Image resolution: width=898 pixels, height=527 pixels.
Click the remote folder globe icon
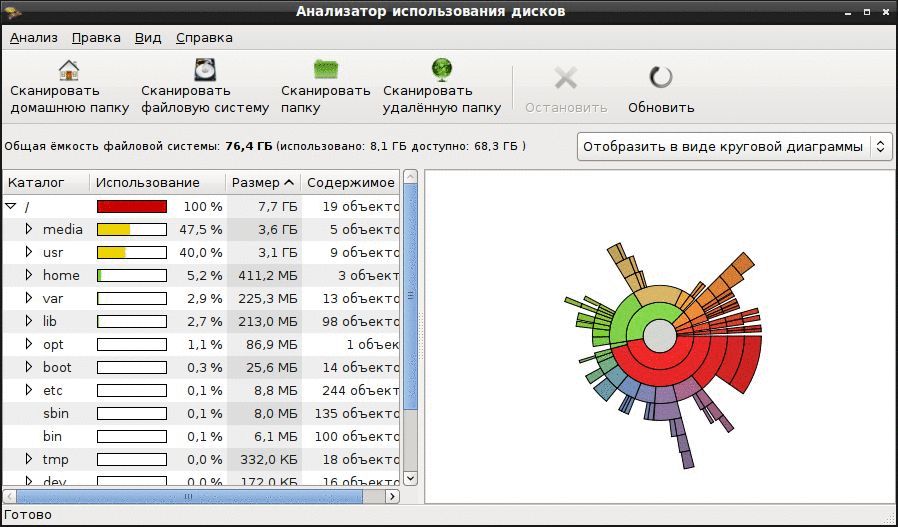442,70
